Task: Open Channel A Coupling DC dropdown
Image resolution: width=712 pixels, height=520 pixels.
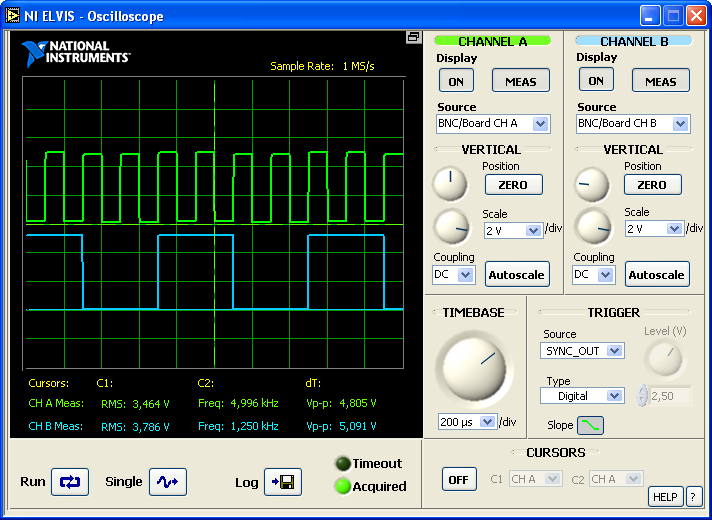Action: pos(454,275)
